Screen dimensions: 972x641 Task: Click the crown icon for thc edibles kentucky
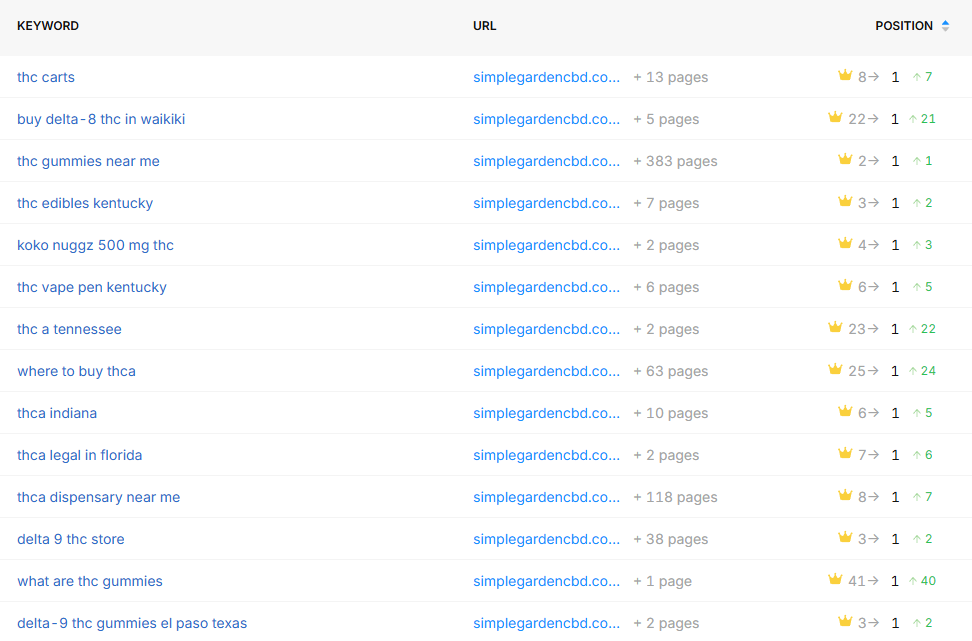click(x=845, y=201)
